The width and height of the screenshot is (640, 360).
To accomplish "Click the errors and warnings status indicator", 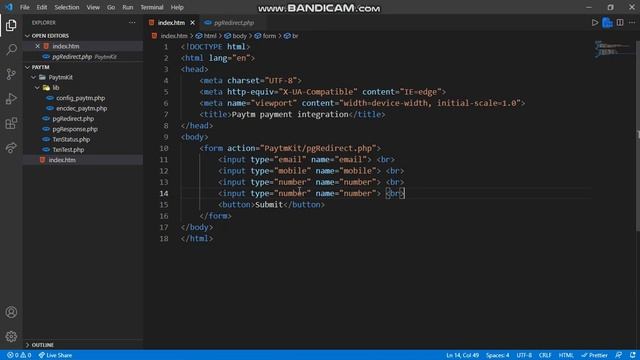I will click(x=19, y=355).
